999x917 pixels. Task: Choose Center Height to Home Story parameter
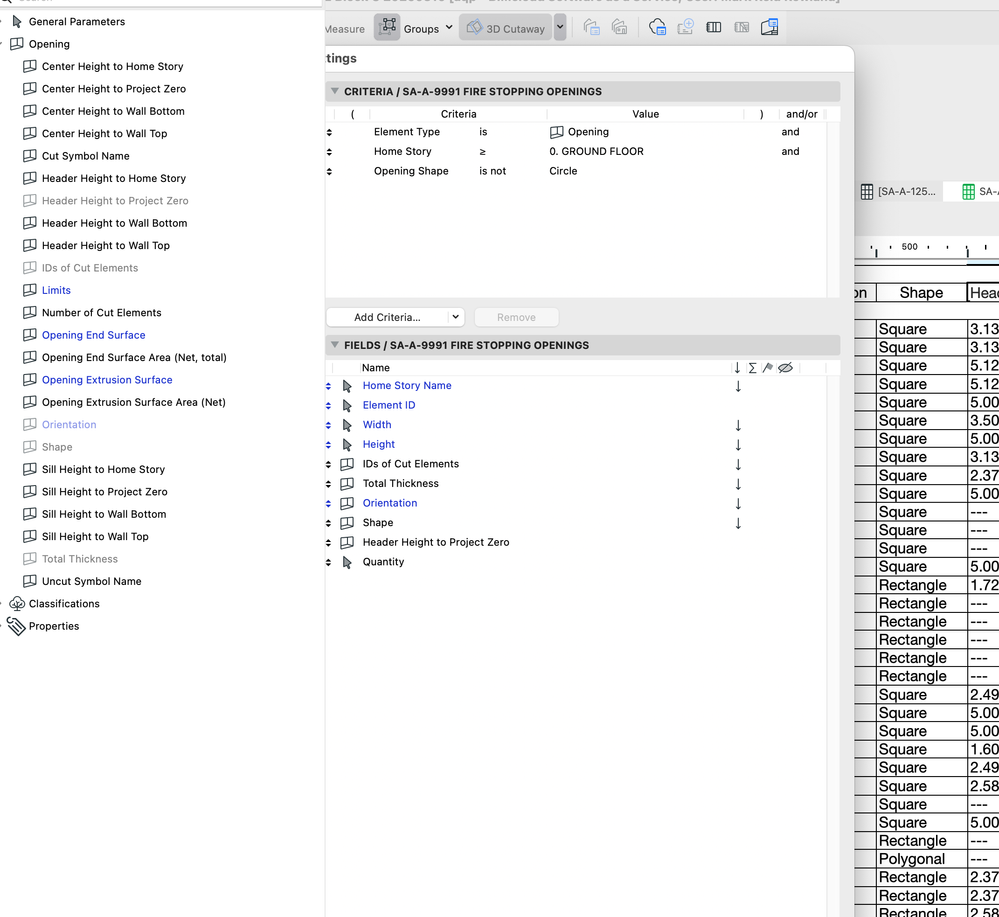tap(112, 66)
